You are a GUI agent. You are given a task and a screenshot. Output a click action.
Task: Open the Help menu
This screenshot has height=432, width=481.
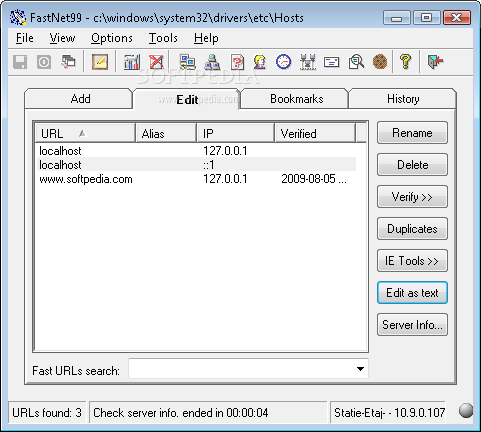pos(206,38)
